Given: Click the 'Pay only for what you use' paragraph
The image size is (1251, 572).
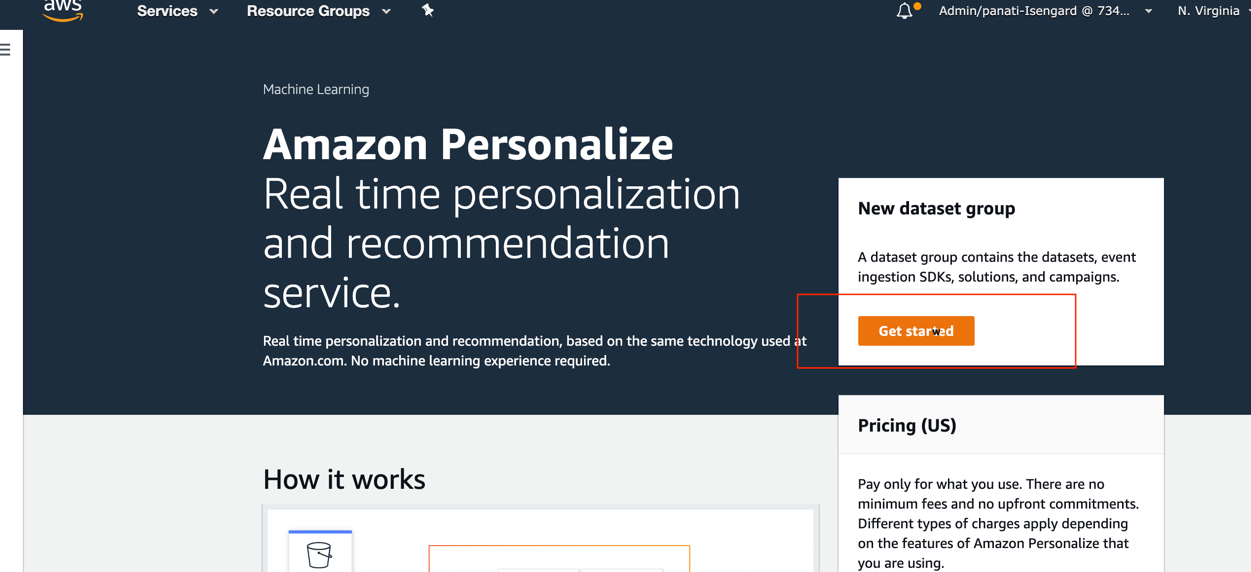Looking at the screenshot, I should 999,523.
